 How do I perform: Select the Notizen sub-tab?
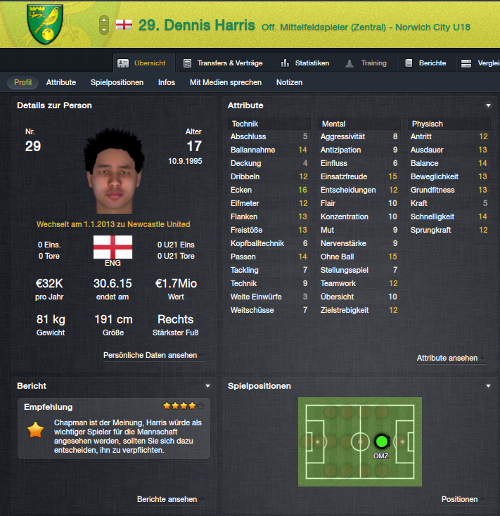[x=289, y=82]
